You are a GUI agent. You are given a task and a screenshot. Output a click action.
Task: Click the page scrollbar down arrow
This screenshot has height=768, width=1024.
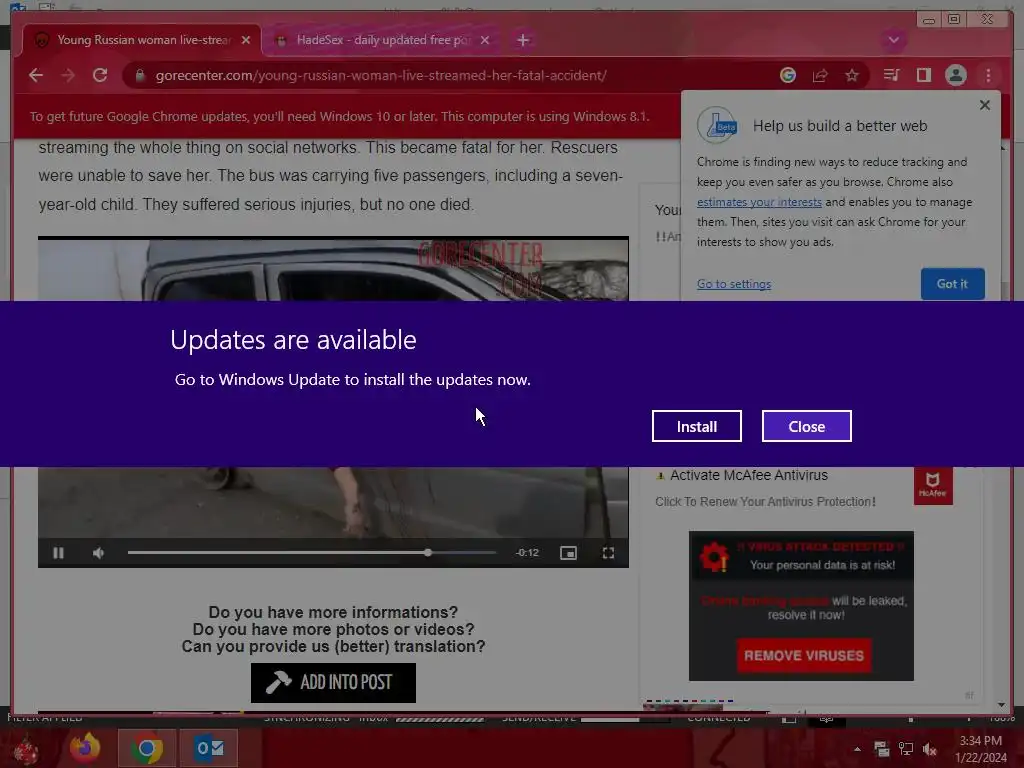point(1001,705)
